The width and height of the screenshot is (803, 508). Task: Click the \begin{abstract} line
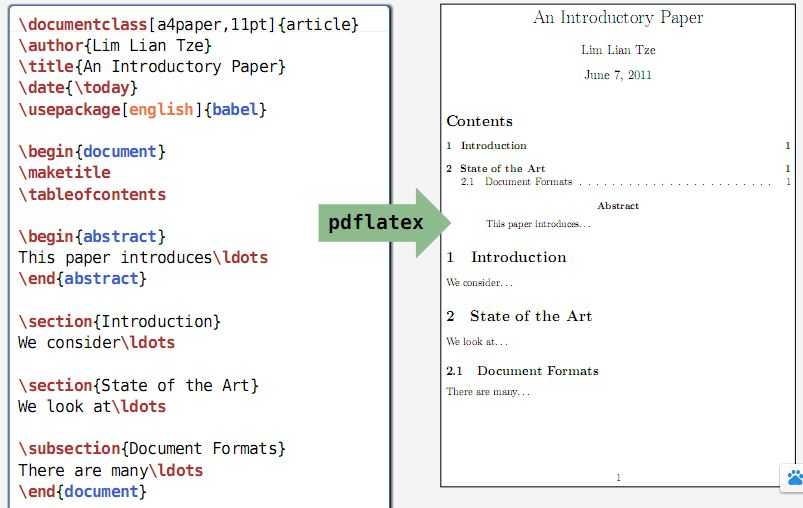[92, 237]
